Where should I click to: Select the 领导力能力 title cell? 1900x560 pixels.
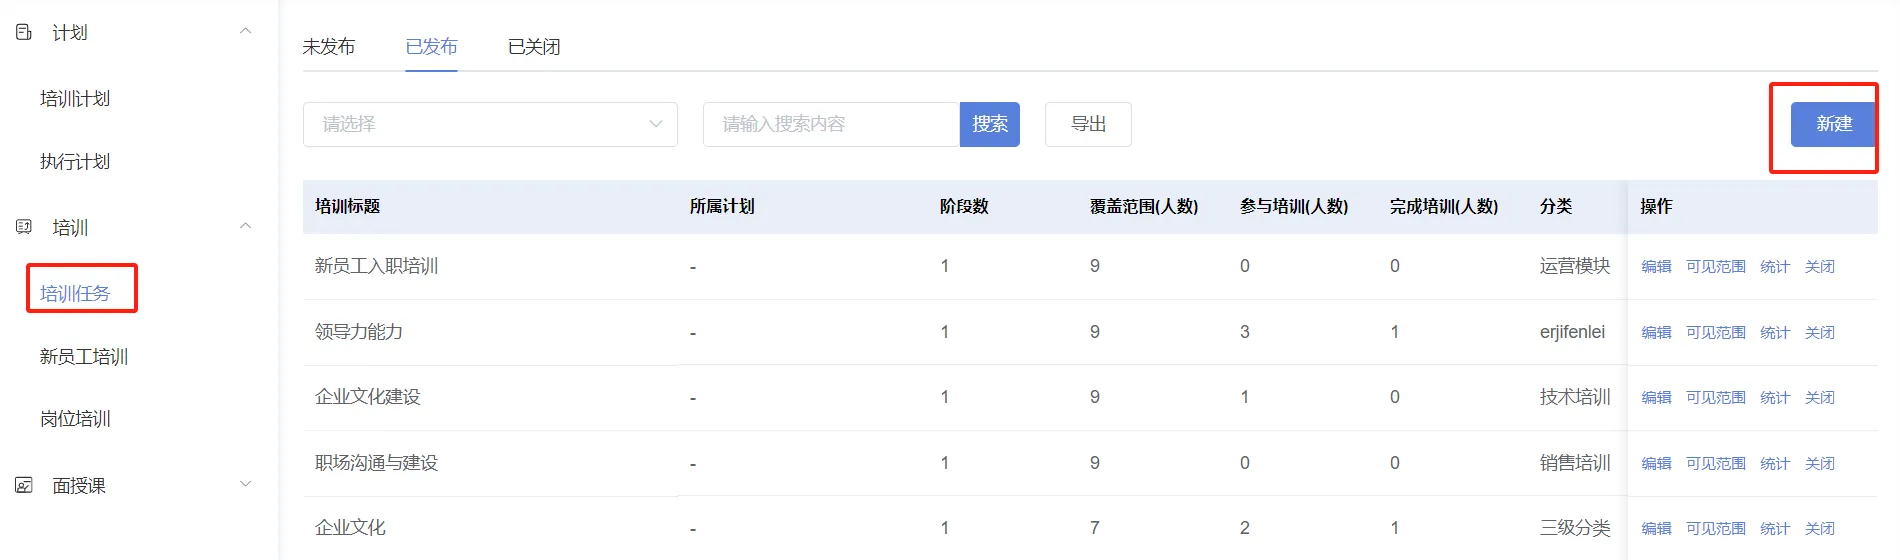pos(359,332)
